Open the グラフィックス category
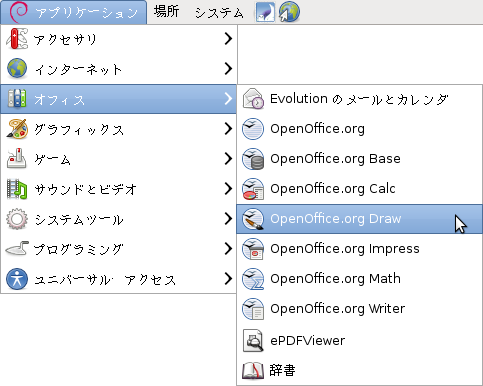 click(119, 129)
